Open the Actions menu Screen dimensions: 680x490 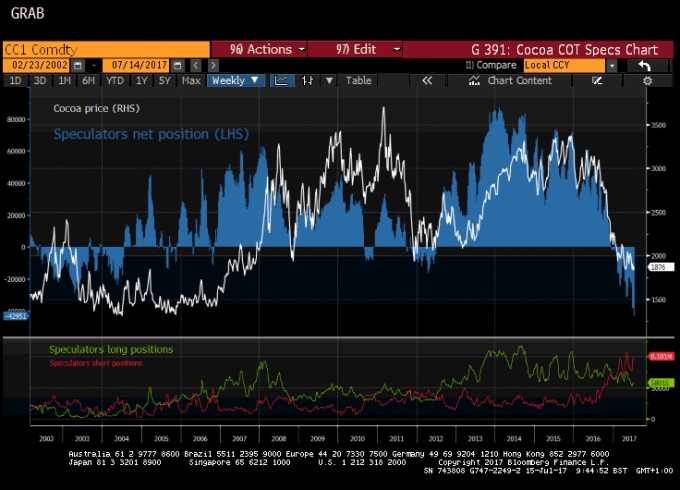260,49
